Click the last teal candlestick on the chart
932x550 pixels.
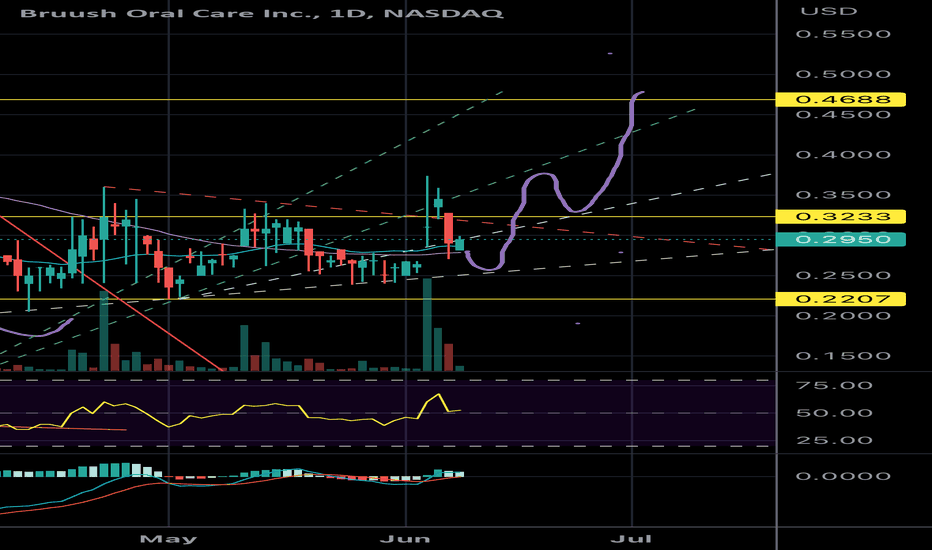point(459,244)
